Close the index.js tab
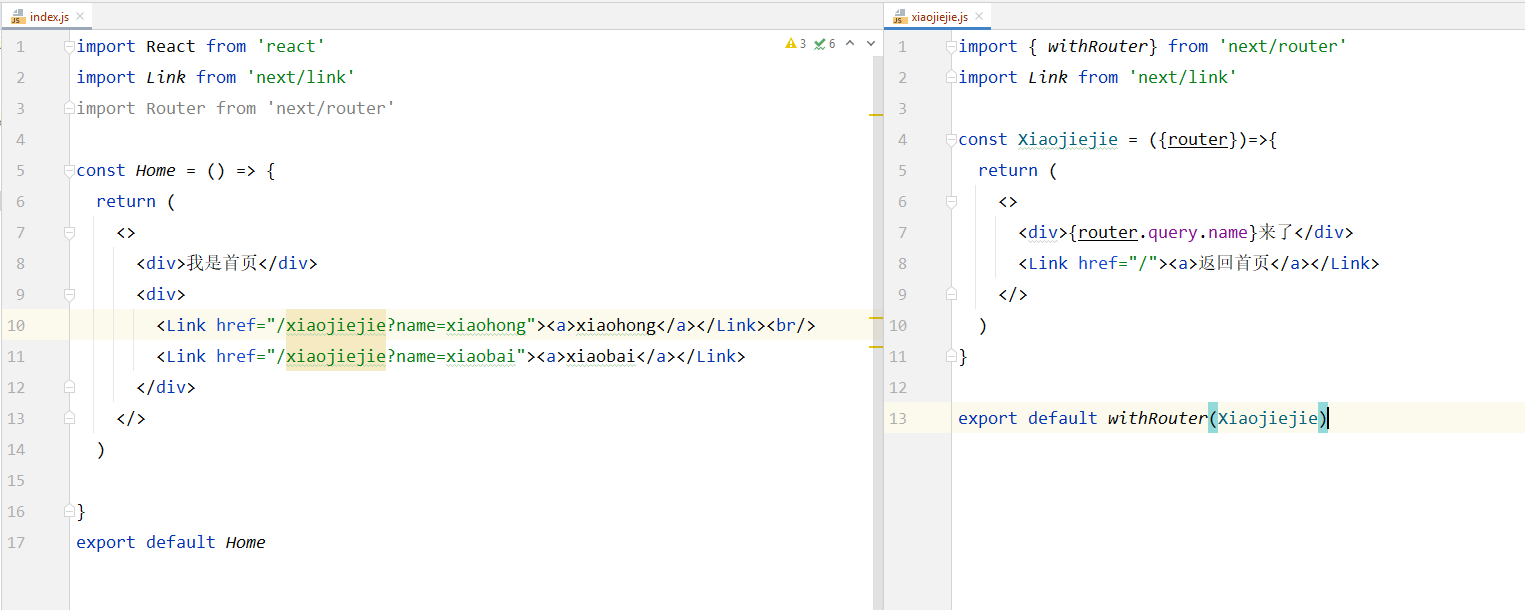 click(x=81, y=17)
